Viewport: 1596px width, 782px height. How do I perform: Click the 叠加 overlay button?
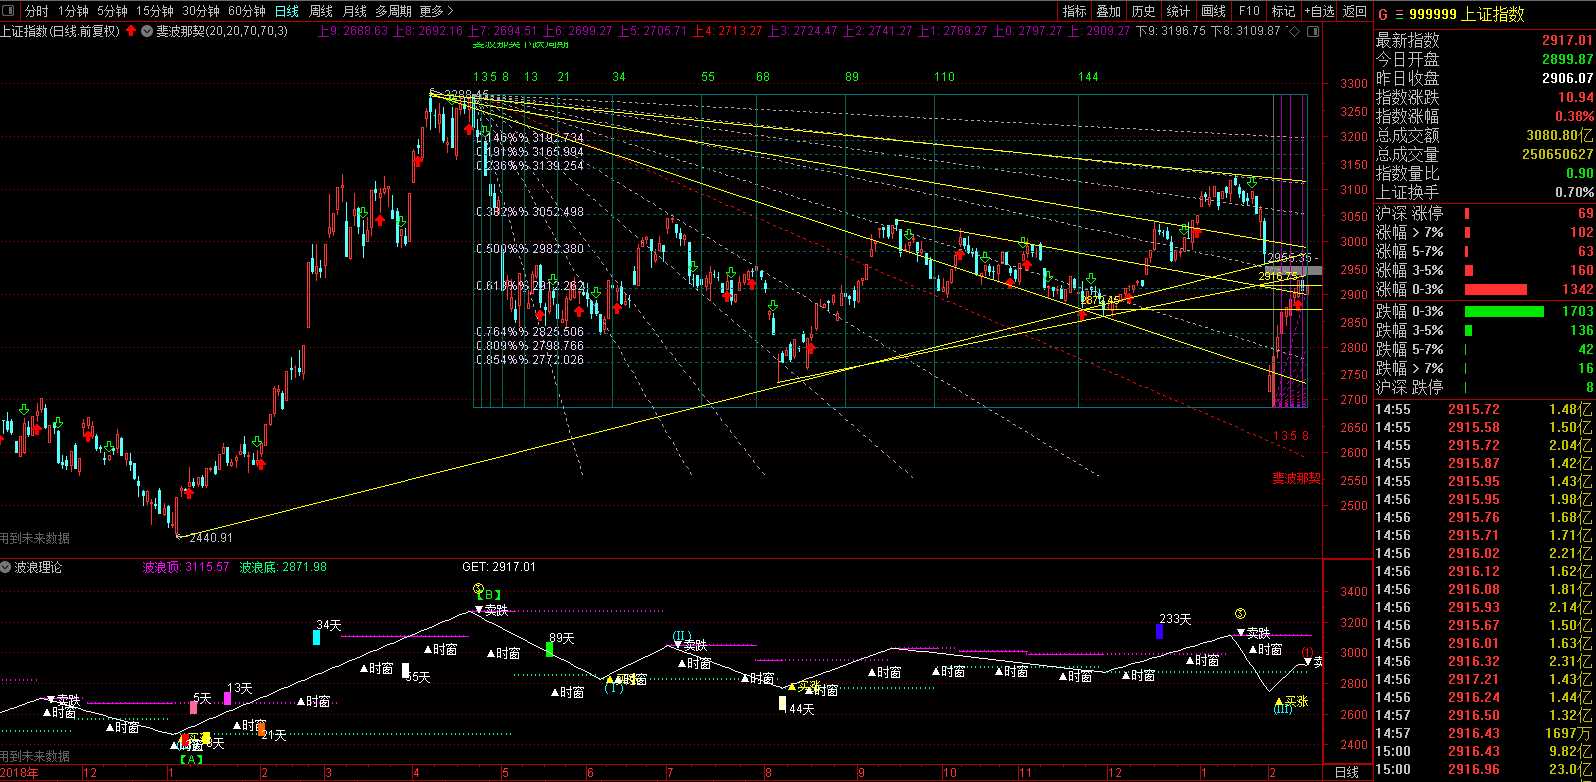pos(1109,11)
